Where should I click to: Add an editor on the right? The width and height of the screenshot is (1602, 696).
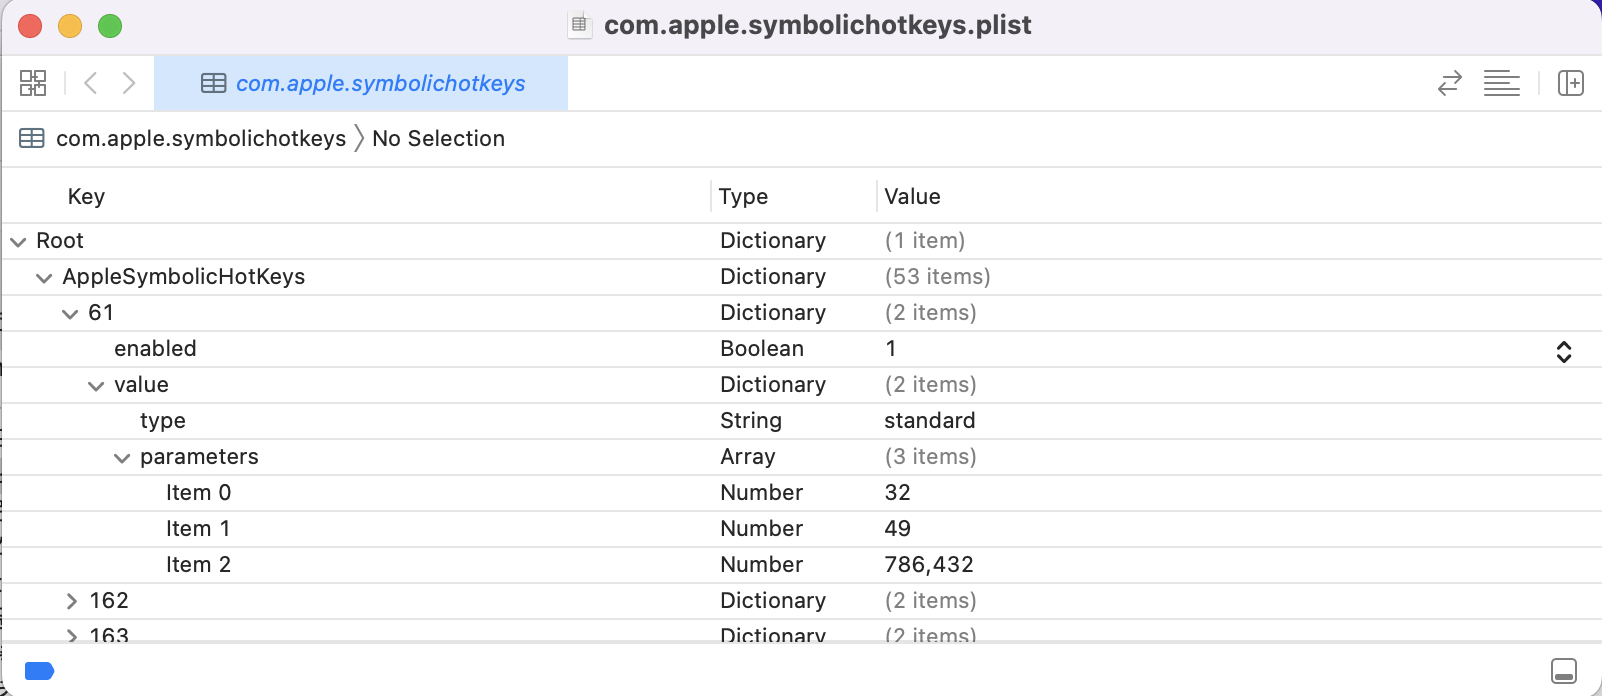(1570, 83)
